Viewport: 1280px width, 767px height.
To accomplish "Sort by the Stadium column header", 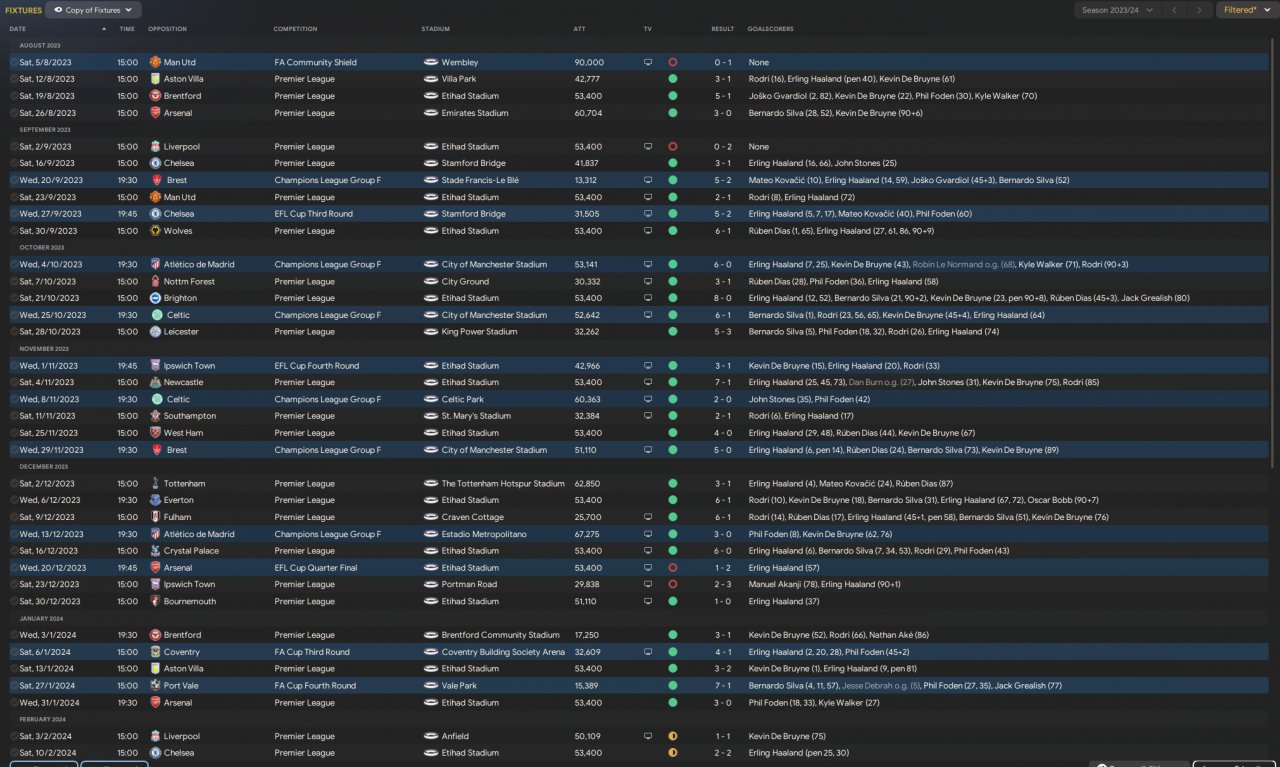I will coord(436,29).
